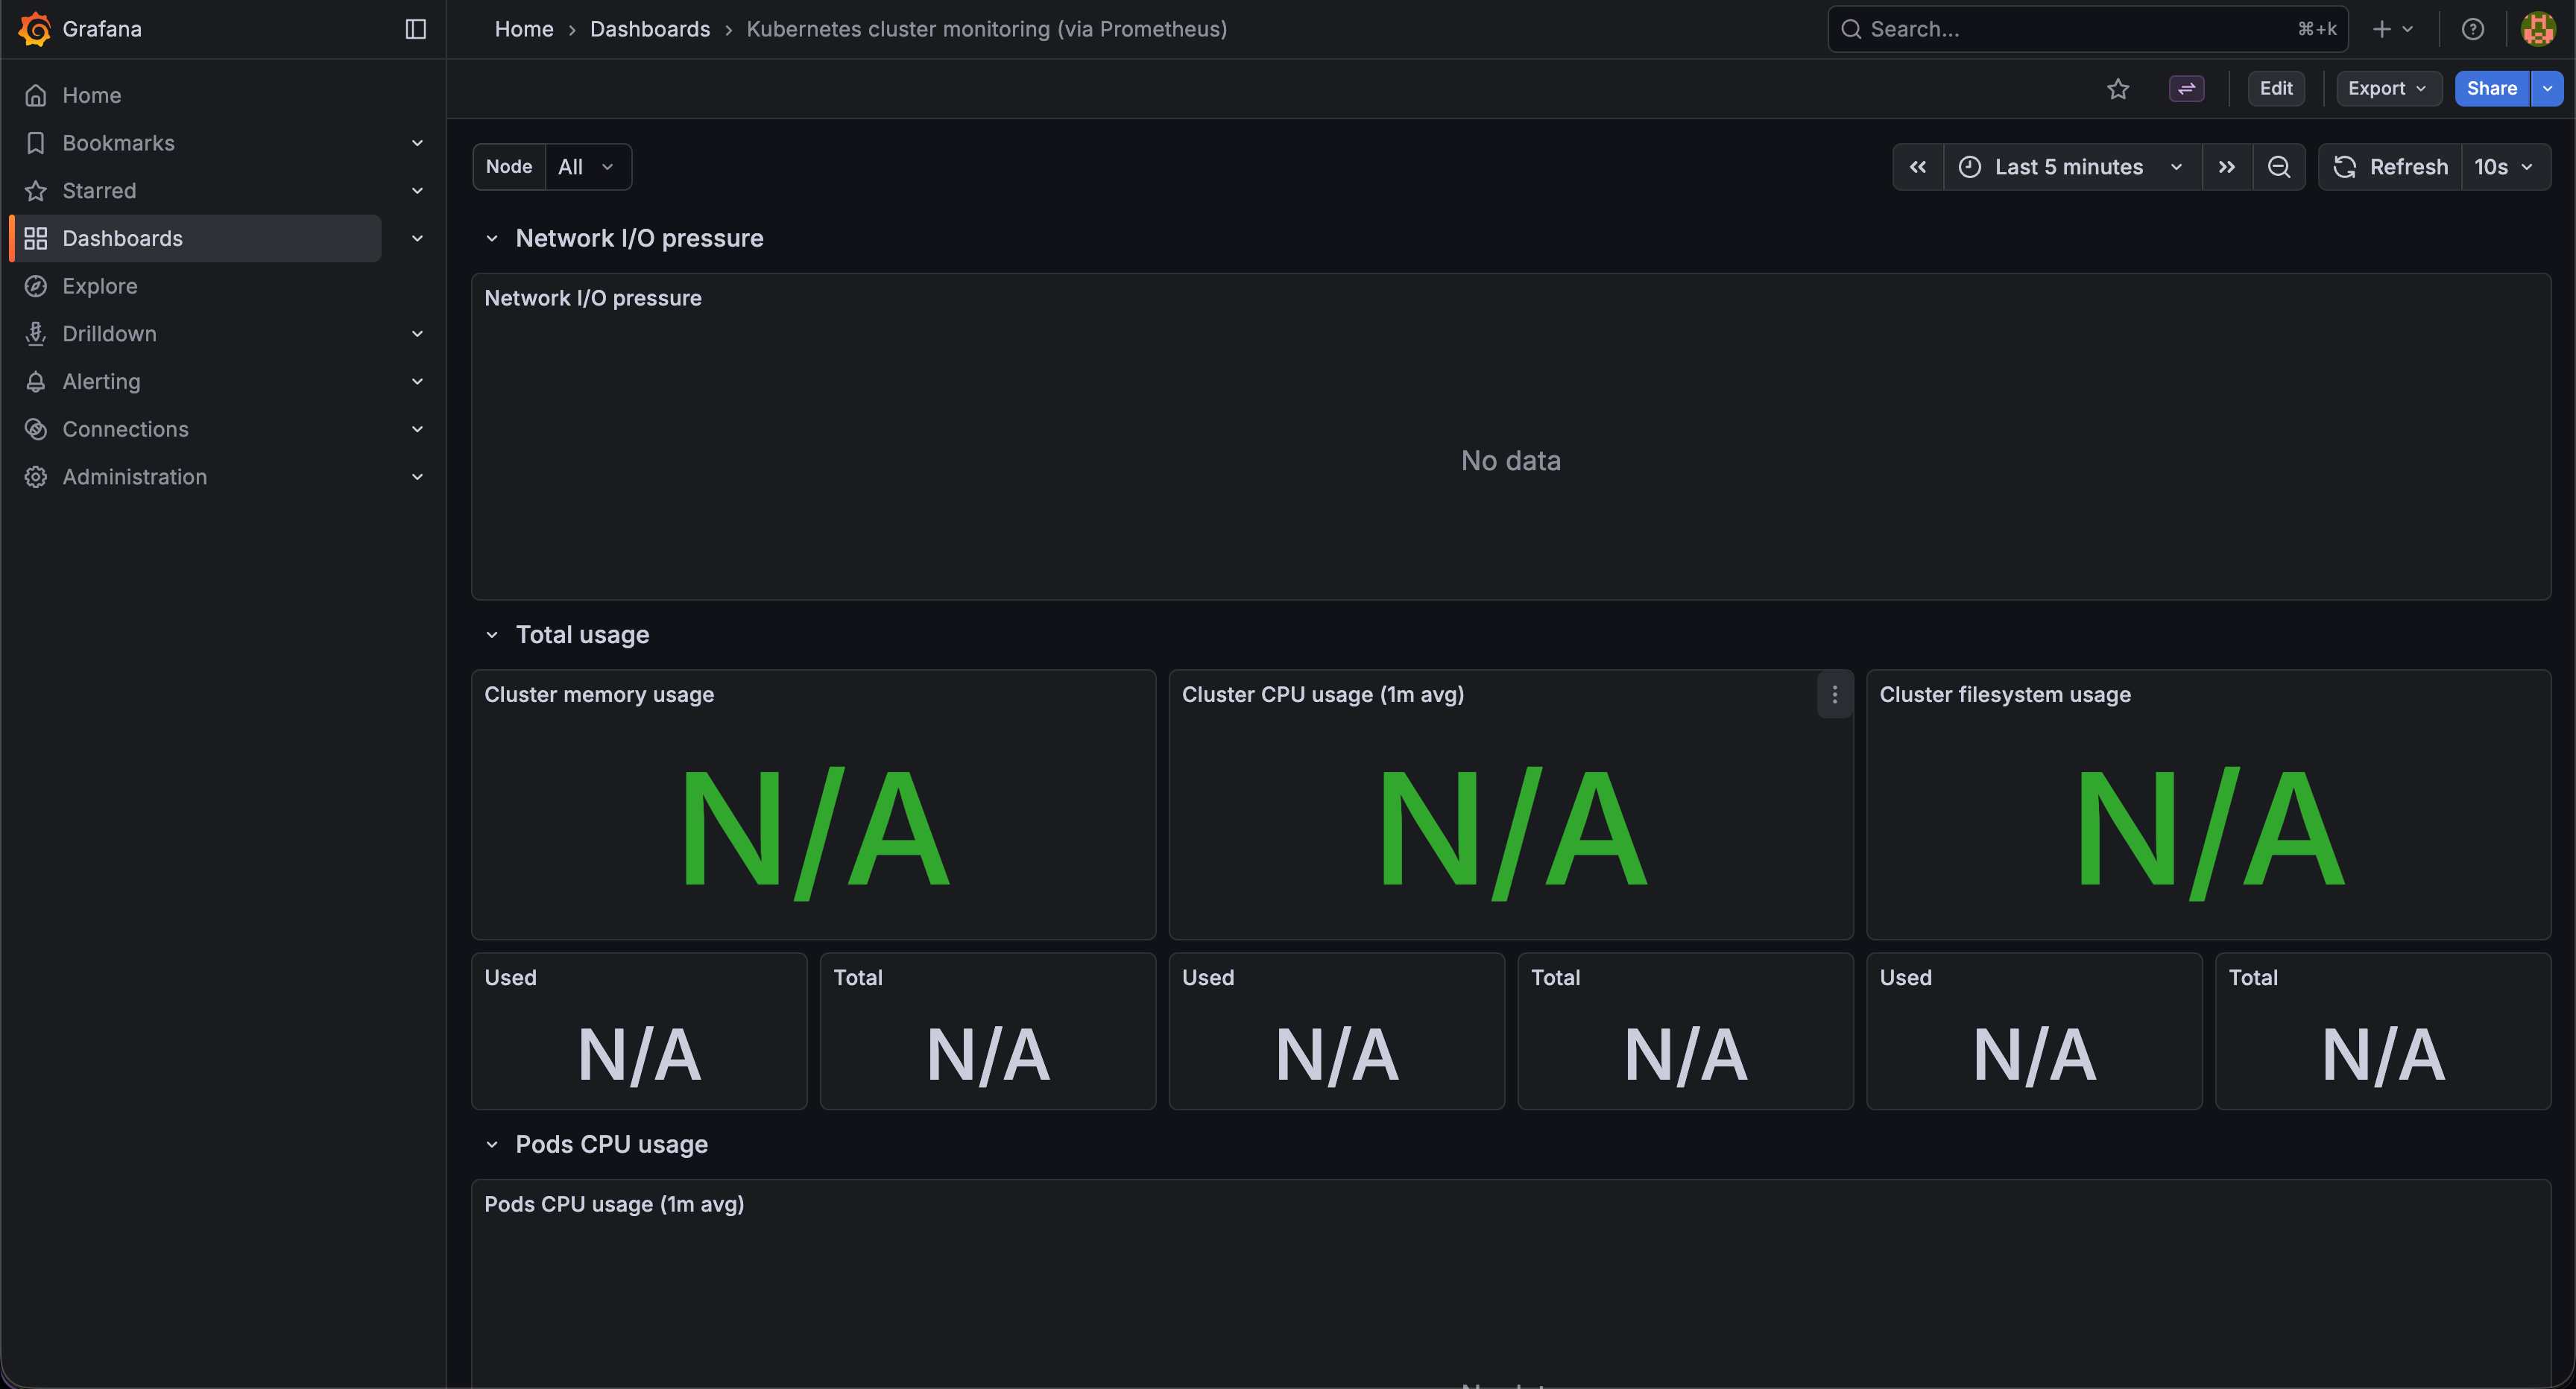Click the Dashboards breadcrumb link
This screenshot has width=2576, height=1389.
coord(650,29)
